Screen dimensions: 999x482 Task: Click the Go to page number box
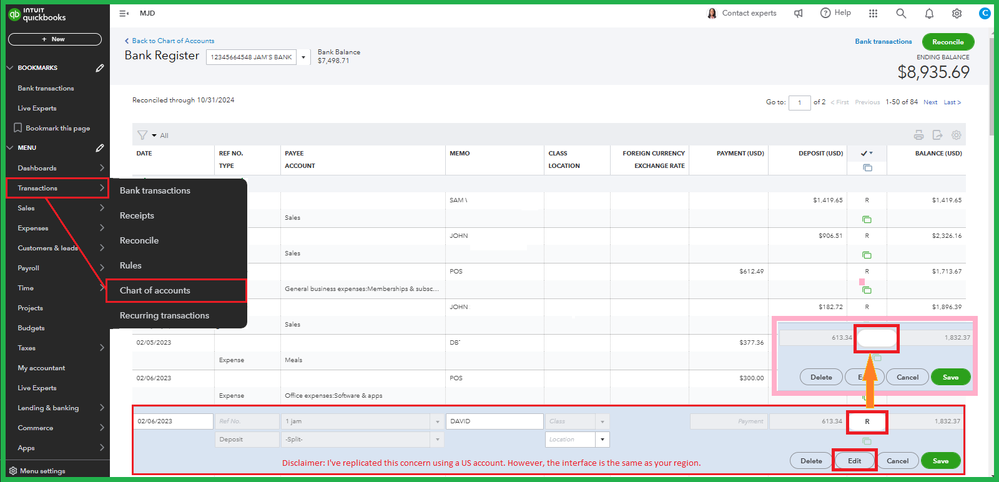(800, 103)
